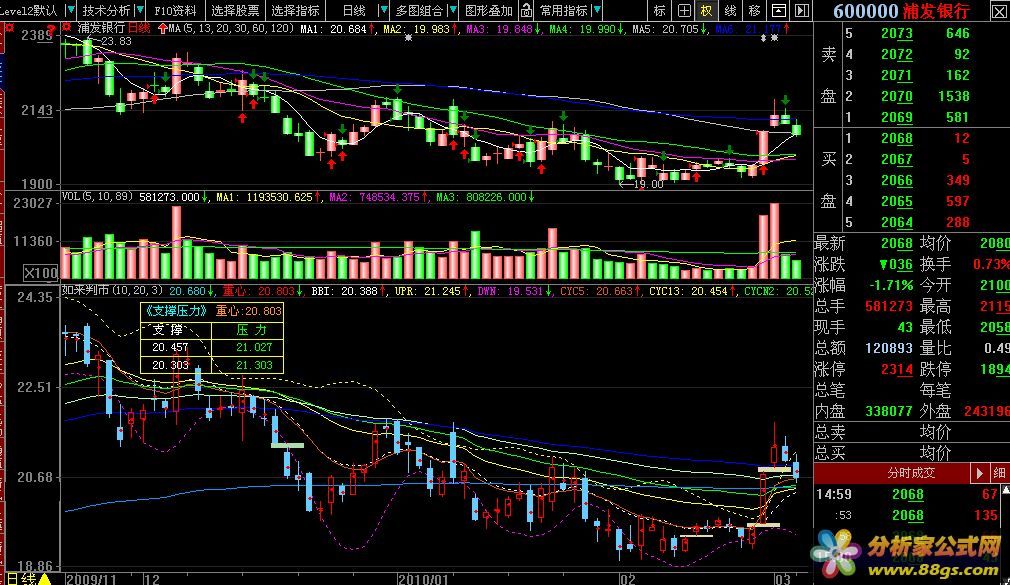
Task: Click the MA(5,13,20,30,60,120) indicator label
Action: pyautogui.click(x=231, y=29)
